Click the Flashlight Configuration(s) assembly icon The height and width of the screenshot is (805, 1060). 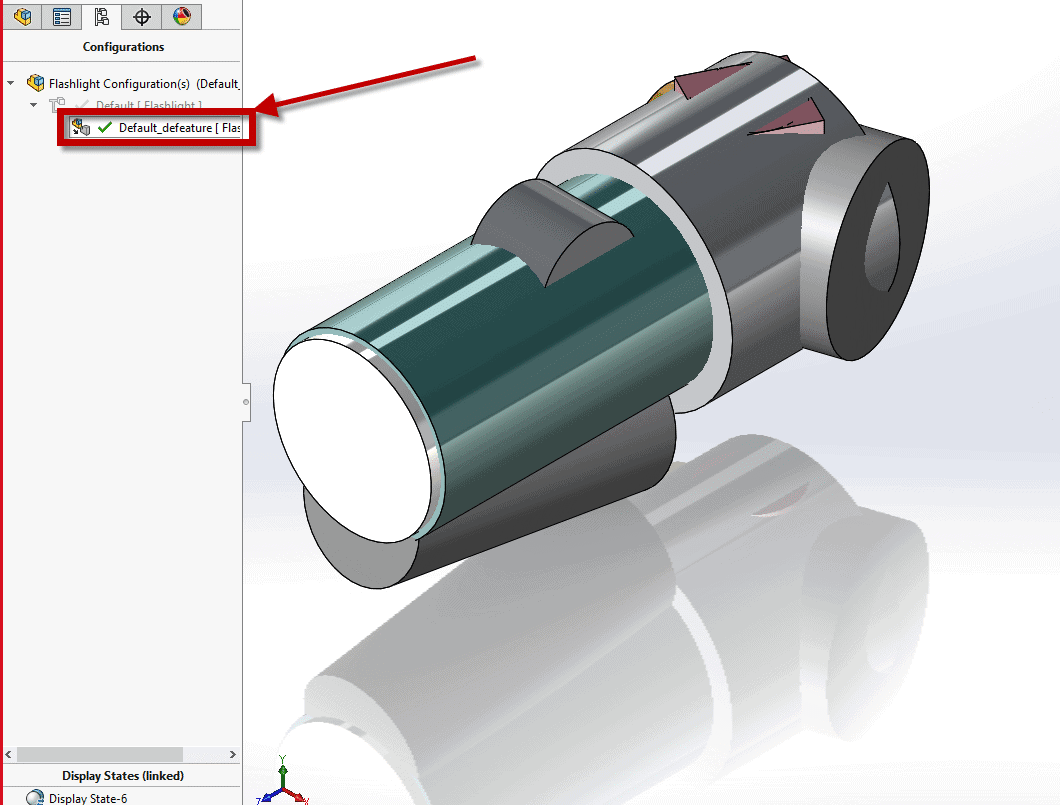36,84
